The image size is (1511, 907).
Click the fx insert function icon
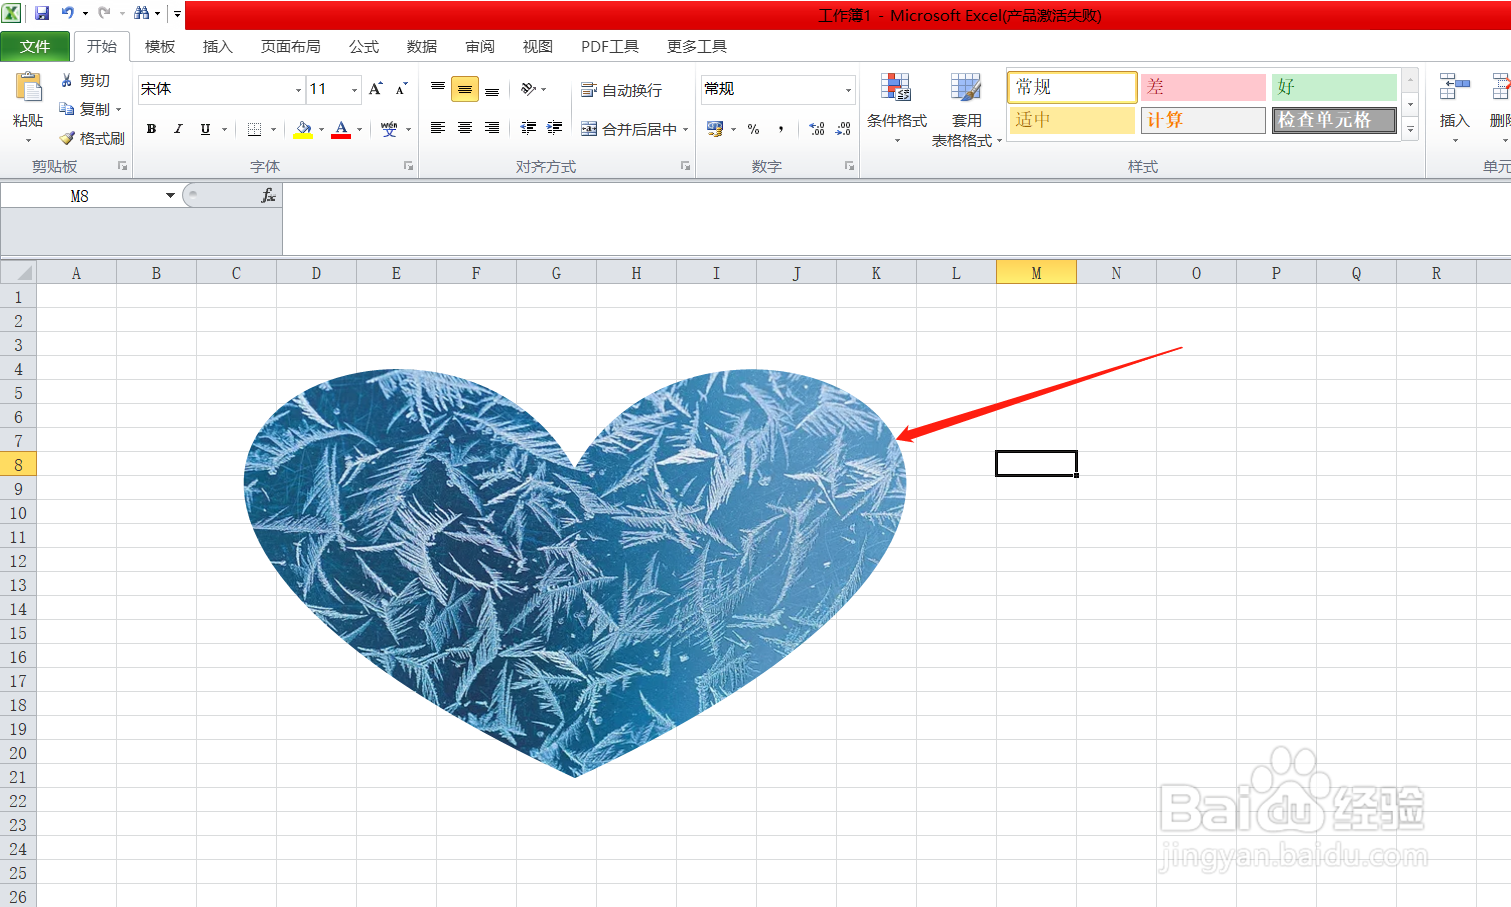pyautogui.click(x=268, y=196)
